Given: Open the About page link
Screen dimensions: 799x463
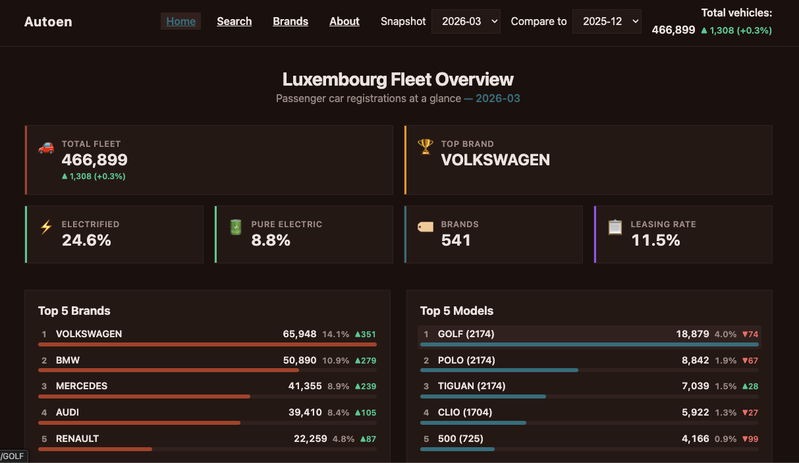Looking at the screenshot, I should pyautogui.click(x=344, y=21).
